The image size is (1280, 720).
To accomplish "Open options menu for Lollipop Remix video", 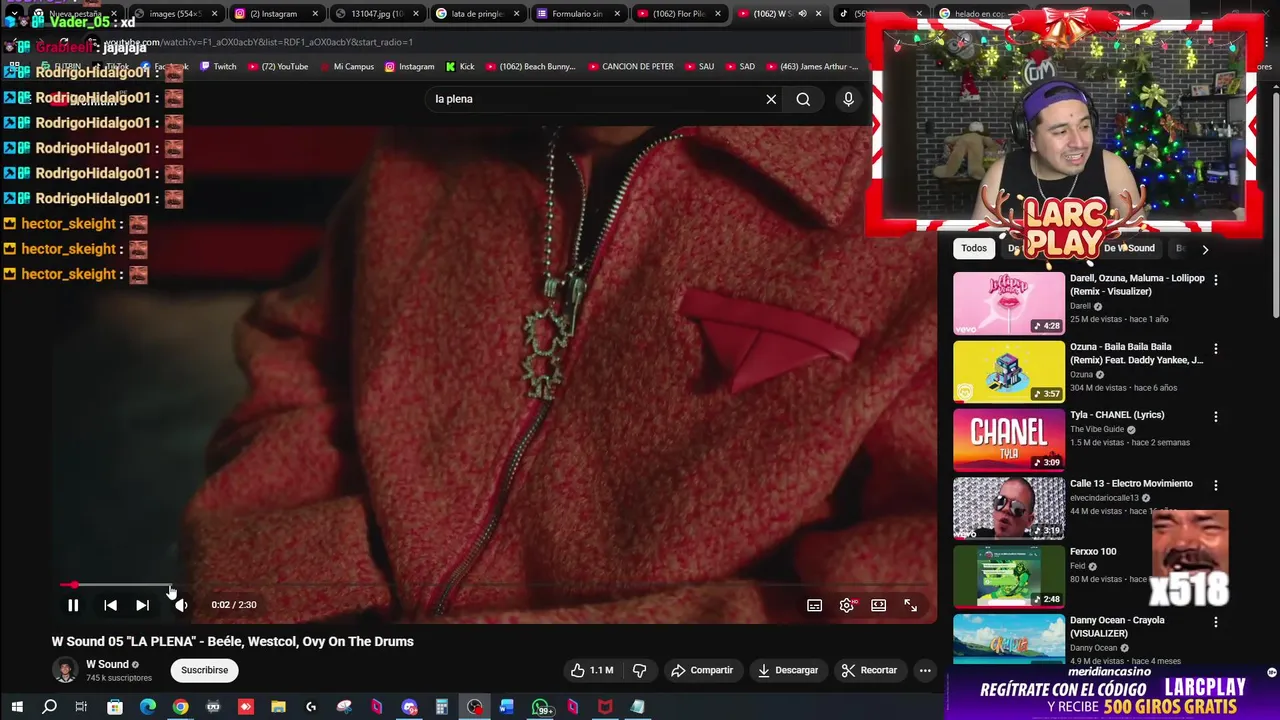I will [x=1216, y=280].
